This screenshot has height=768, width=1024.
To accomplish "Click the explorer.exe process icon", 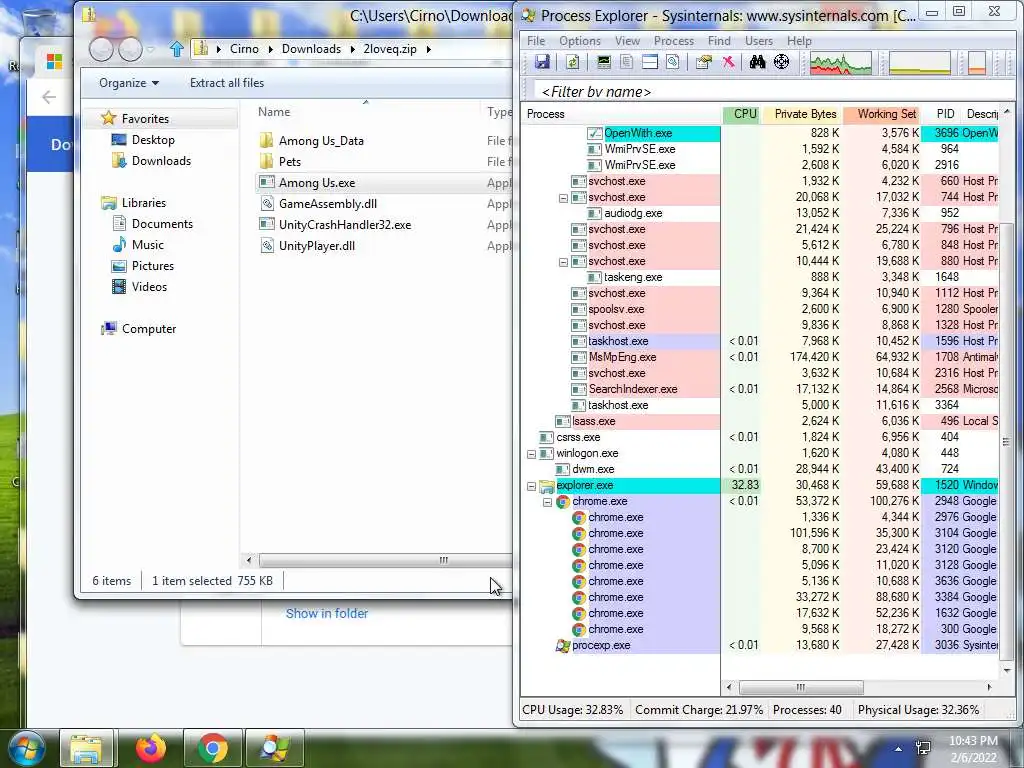I will coord(547,485).
